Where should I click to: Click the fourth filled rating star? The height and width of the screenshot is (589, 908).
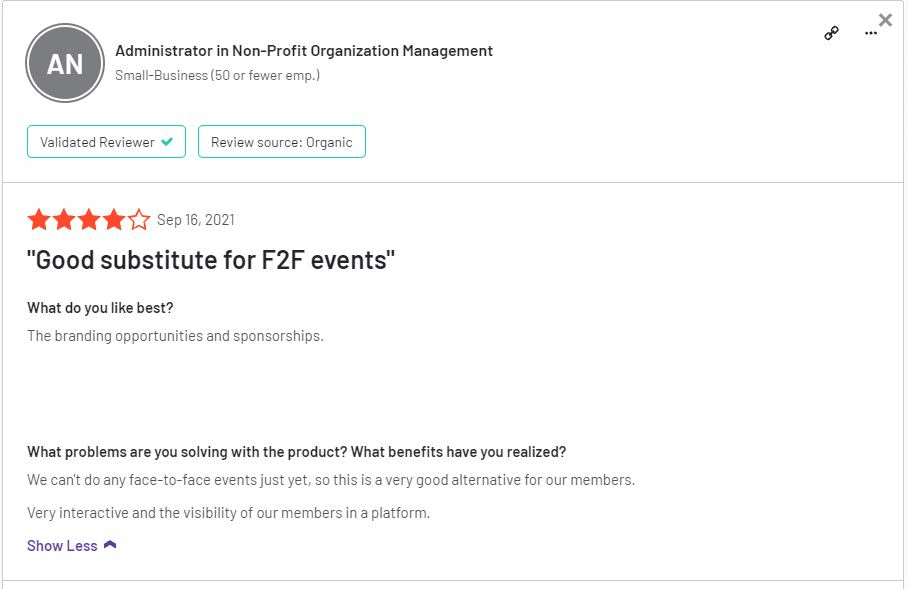(x=114, y=219)
